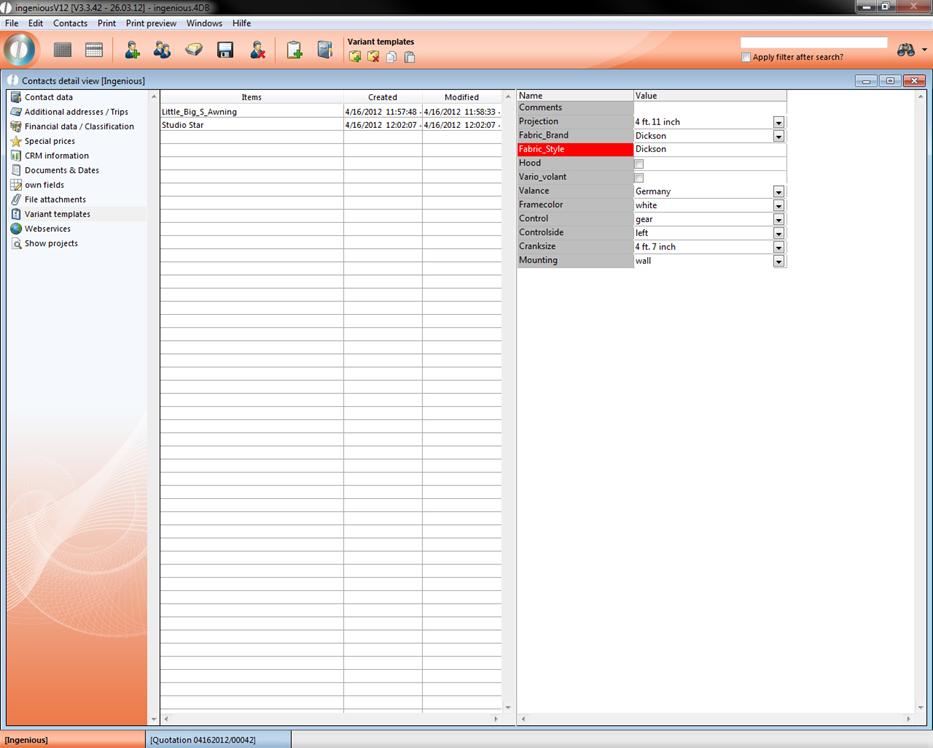Open the calendar view icon in toolbar
Viewport: 933px width, 748px height.
click(x=94, y=50)
